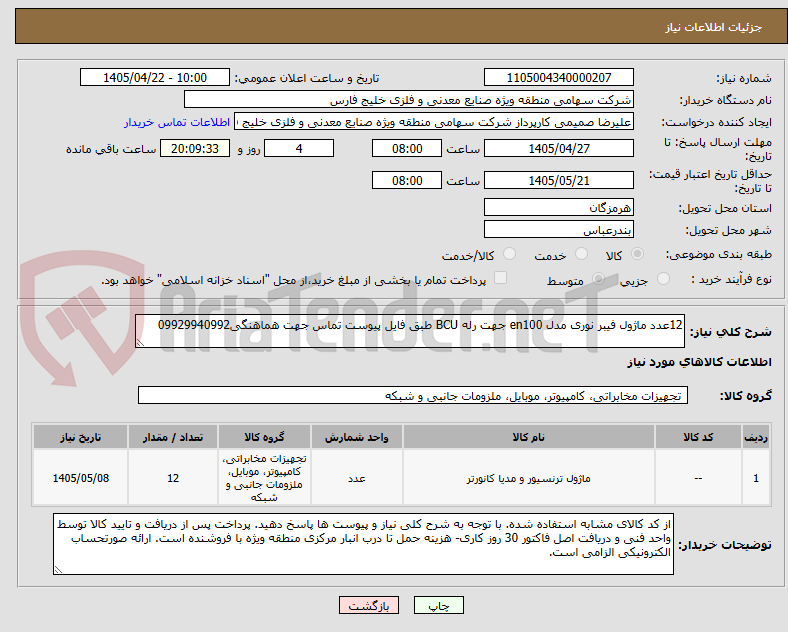This screenshot has height=632, width=788.
Task: Click the quantity cell showing 12
Action: pyautogui.click(x=173, y=478)
